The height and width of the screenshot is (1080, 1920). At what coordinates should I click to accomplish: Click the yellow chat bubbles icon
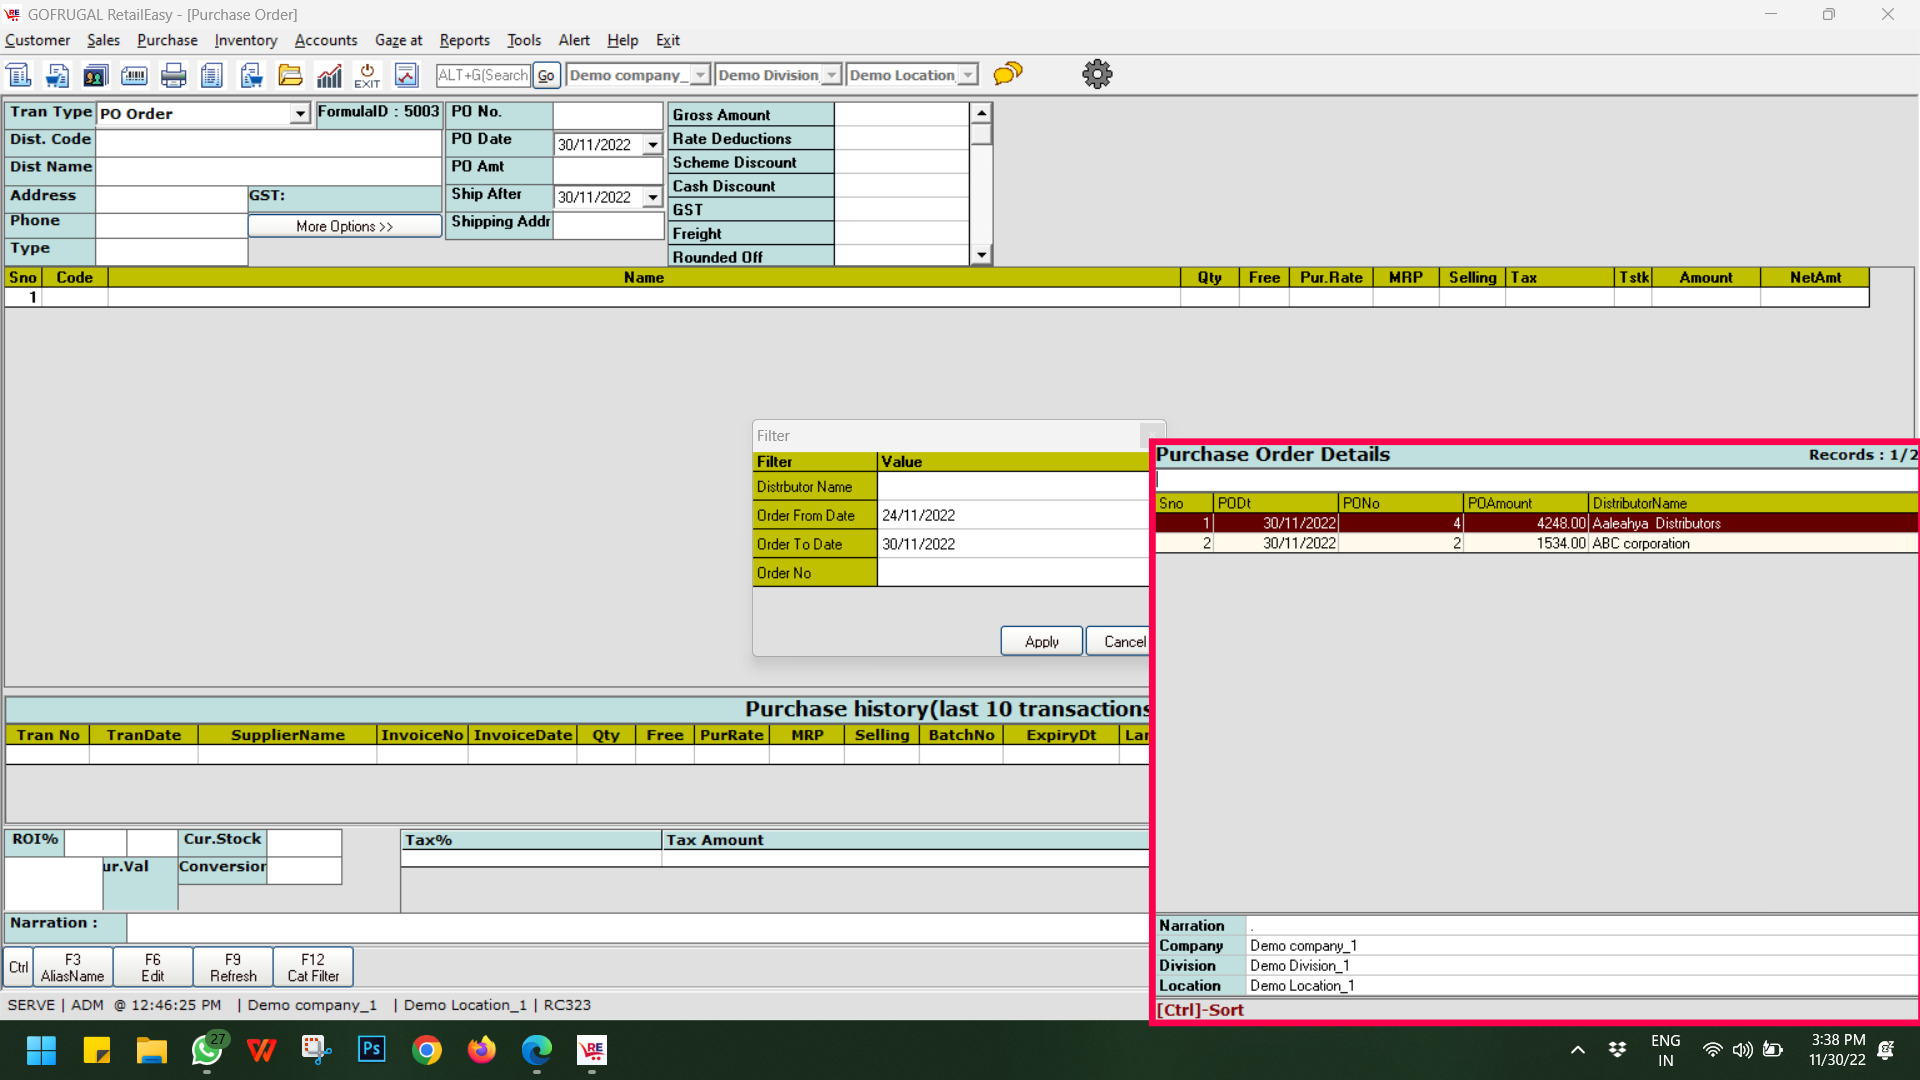pyautogui.click(x=1008, y=74)
